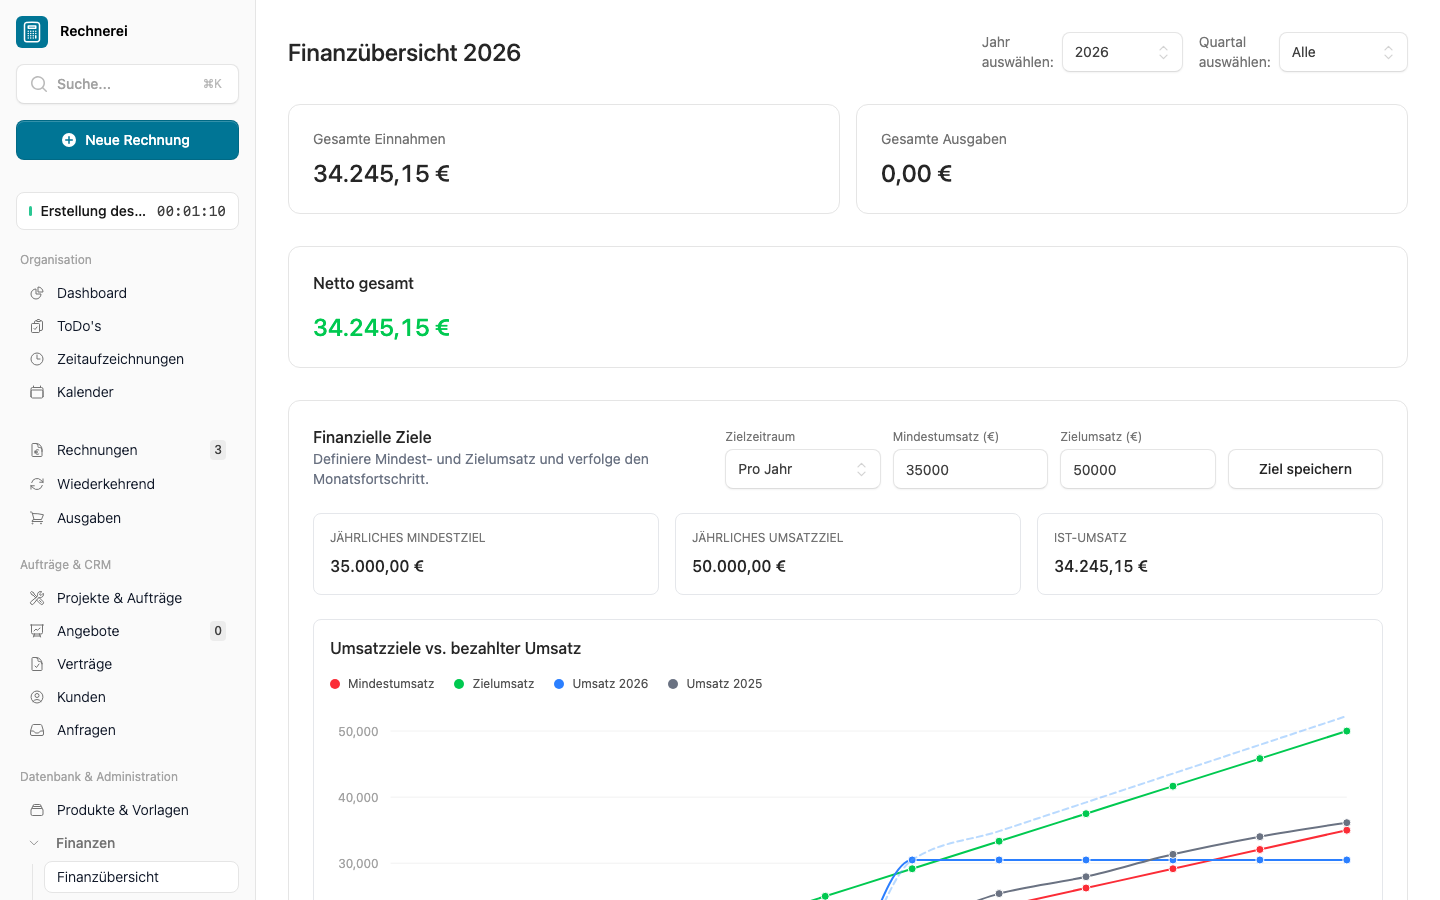Image resolution: width=1440 pixels, height=900 pixels.
Task: Click the Ausgaben shopping cart icon
Action: click(x=37, y=518)
